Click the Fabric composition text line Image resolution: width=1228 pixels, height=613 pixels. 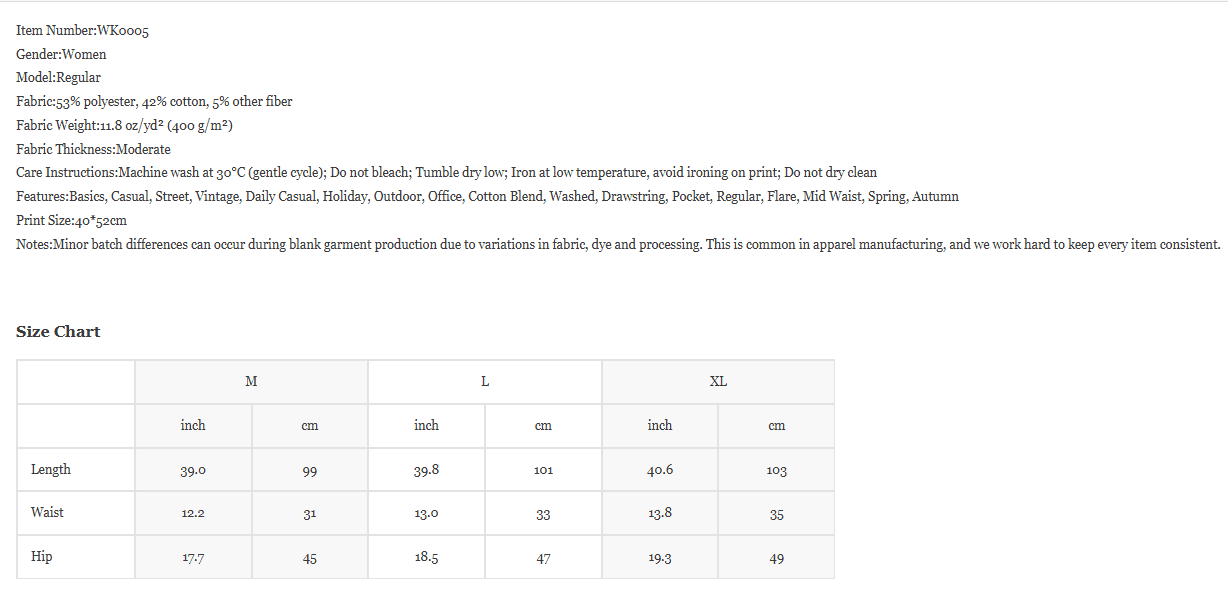[x=154, y=101]
